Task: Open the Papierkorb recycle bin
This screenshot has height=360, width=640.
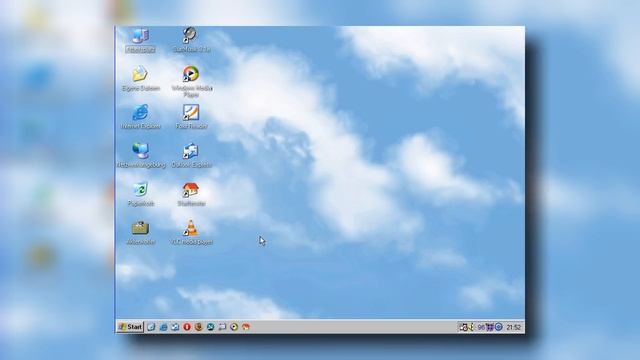Action: 140,194
